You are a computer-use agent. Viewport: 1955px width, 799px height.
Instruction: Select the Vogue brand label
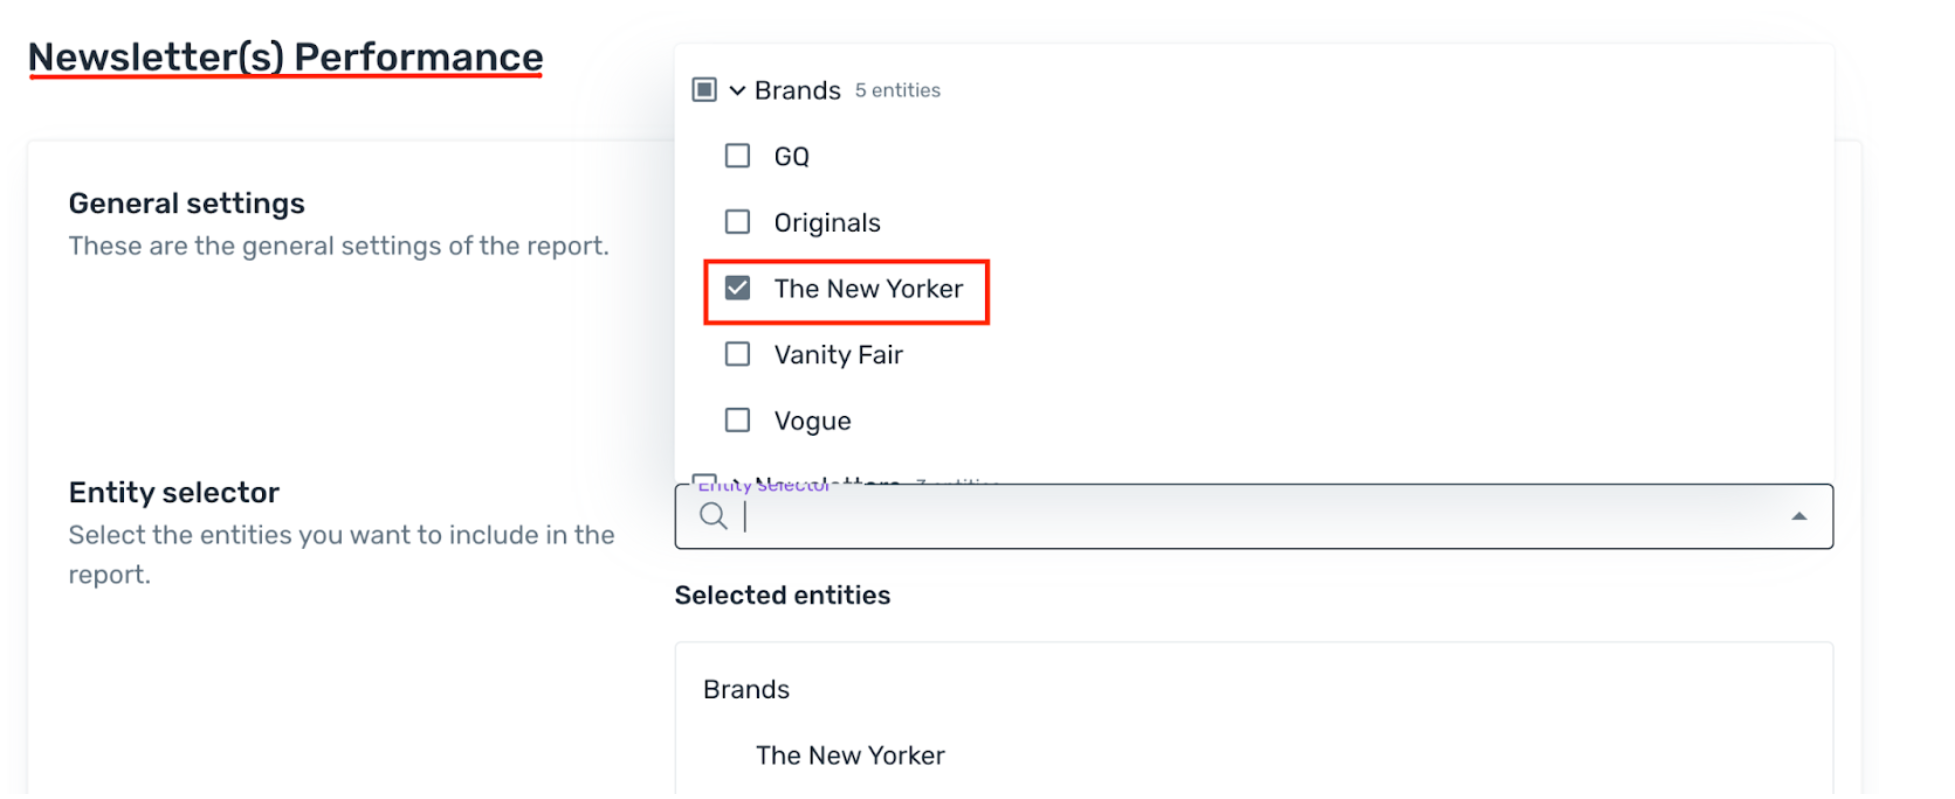tap(812, 421)
